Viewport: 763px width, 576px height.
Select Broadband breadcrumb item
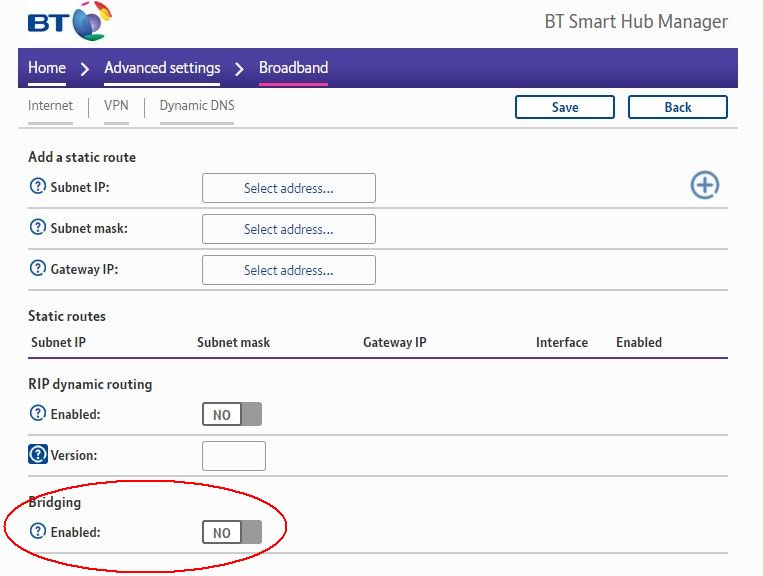[x=293, y=68]
